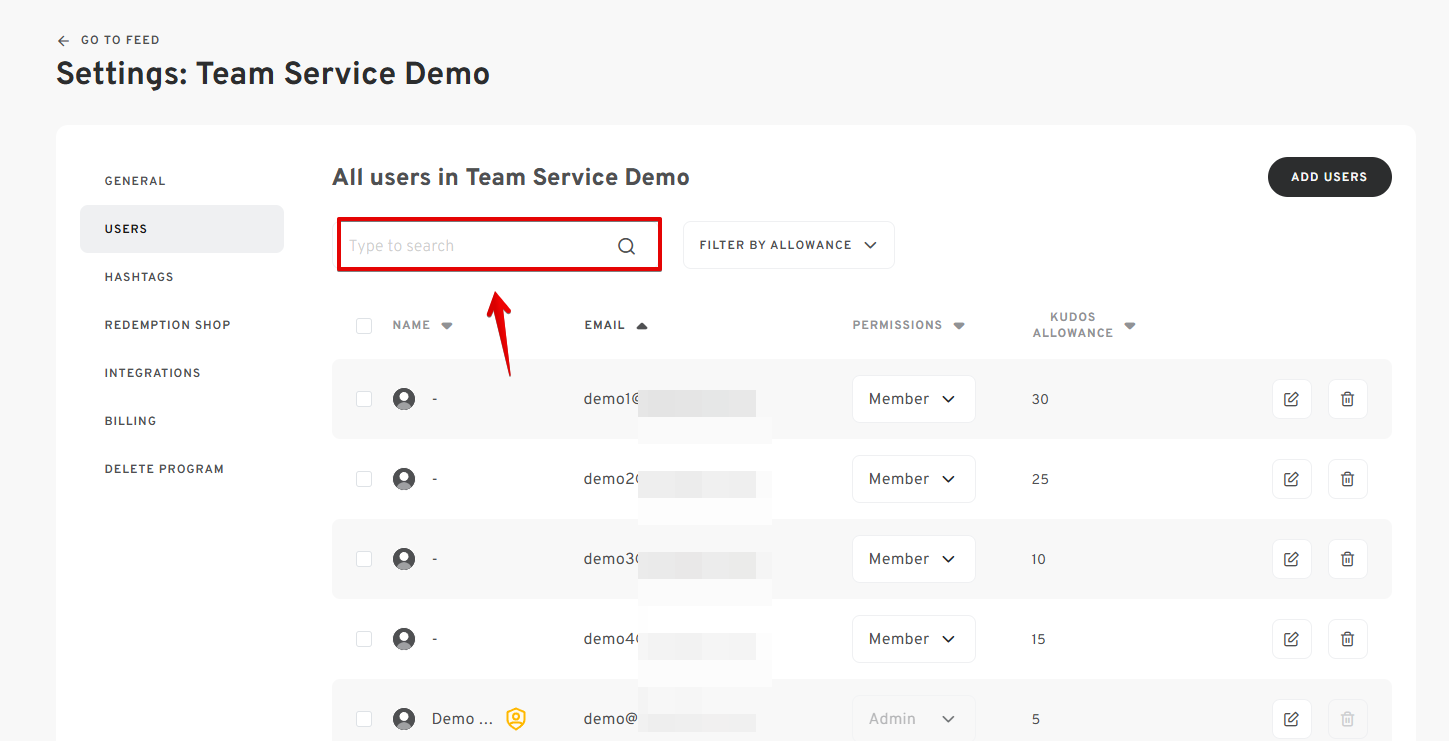The width and height of the screenshot is (1449, 741).
Task: Go to the Redemption Shop page
Action: coord(167,324)
